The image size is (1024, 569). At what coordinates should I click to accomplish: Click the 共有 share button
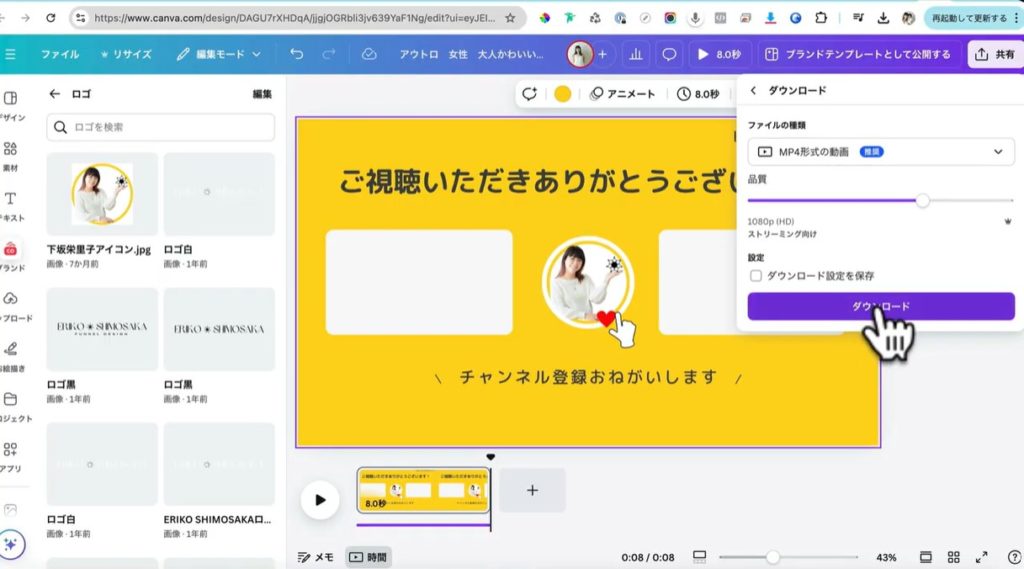click(x=994, y=54)
